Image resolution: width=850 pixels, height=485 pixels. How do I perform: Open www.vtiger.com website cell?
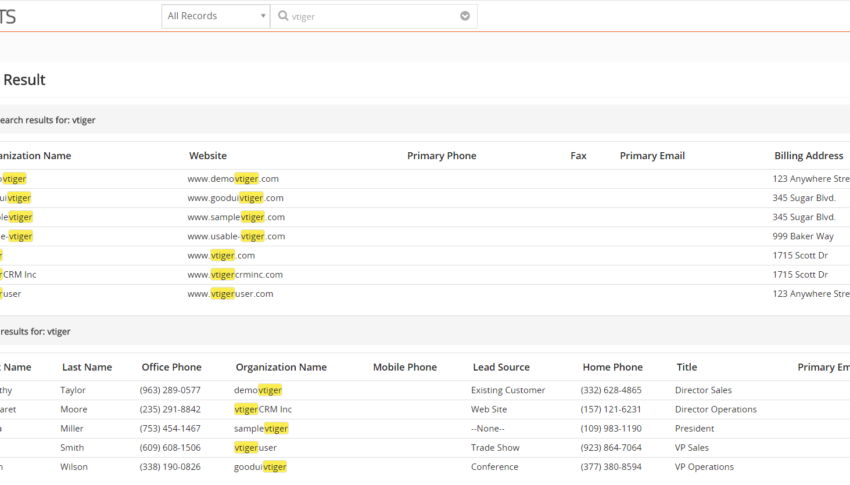click(x=221, y=256)
